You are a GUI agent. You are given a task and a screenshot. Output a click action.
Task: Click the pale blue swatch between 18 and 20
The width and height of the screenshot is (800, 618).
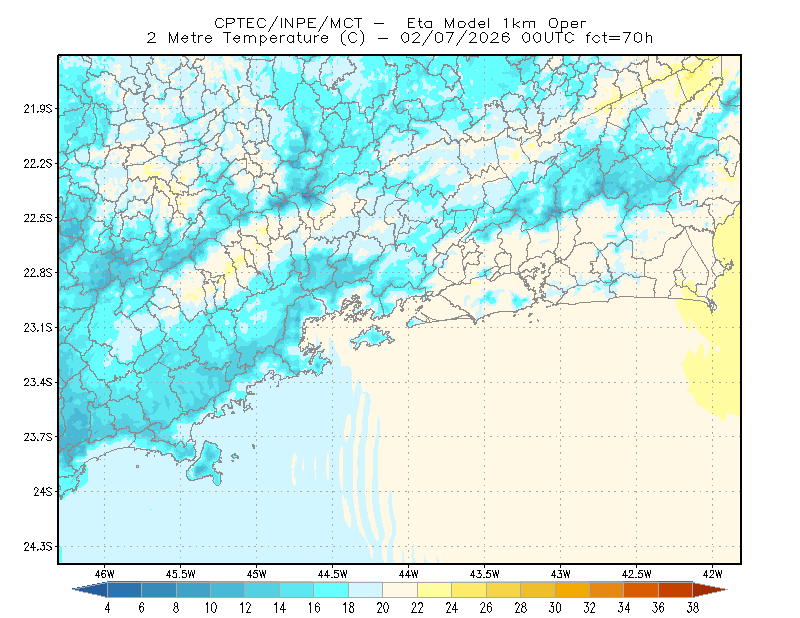coord(366,590)
